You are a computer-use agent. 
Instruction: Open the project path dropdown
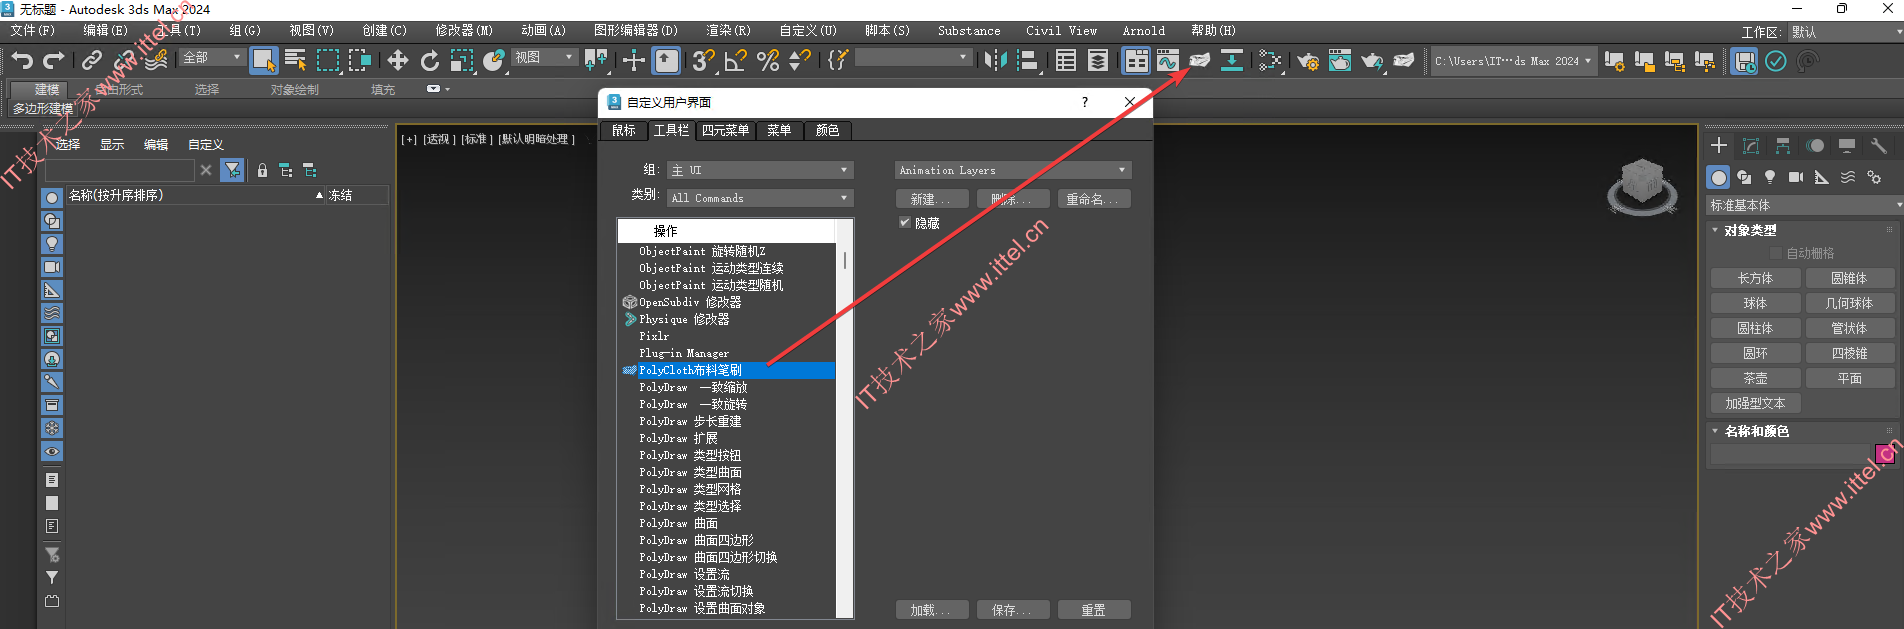click(1512, 61)
